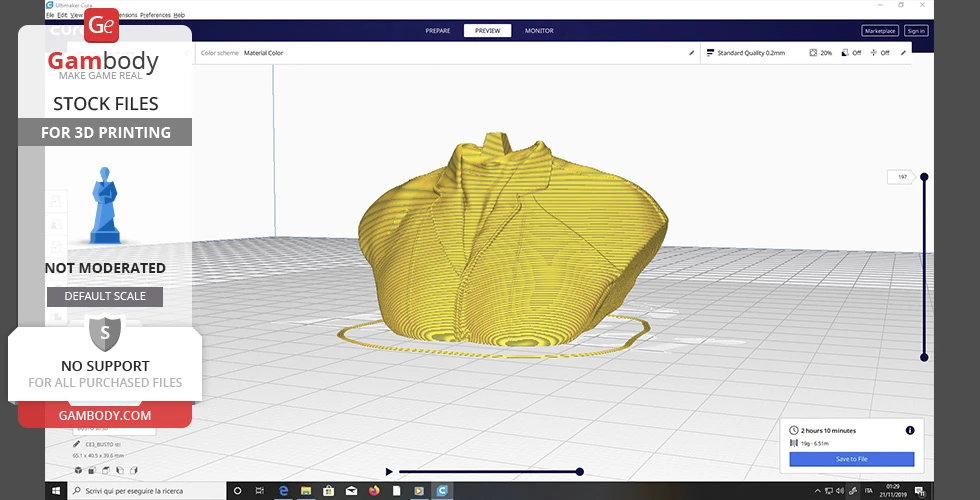Select the right view cube icon

click(133, 470)
